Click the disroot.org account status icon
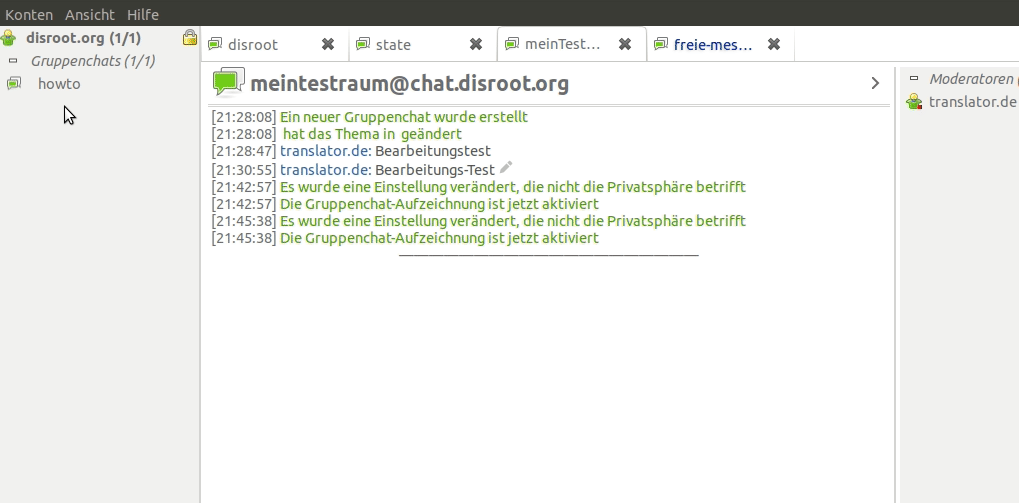Image resolution: width=1019 pixels, height=503 pixels. pyautogui.click(x=9, y=38)
